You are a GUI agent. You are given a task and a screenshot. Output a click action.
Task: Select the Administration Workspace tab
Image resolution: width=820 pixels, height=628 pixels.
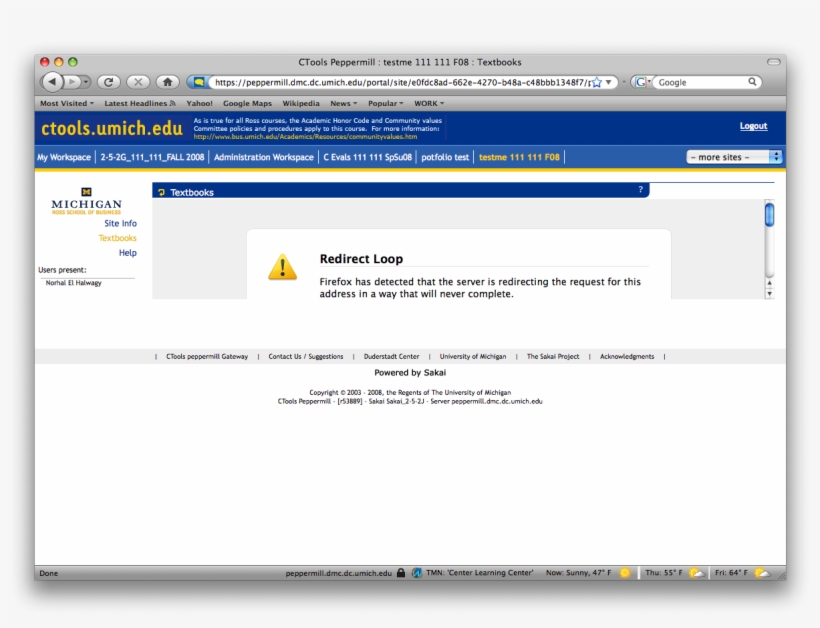point(263,157)
